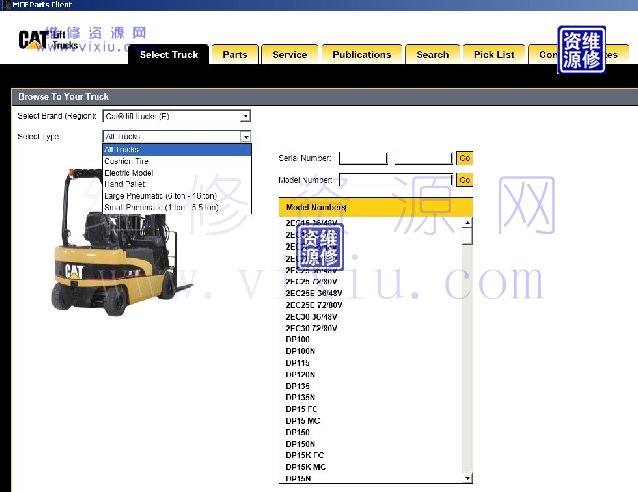Click Go next to Serial Number
This screenshot has height=492, width=638.
click(464, 158)
